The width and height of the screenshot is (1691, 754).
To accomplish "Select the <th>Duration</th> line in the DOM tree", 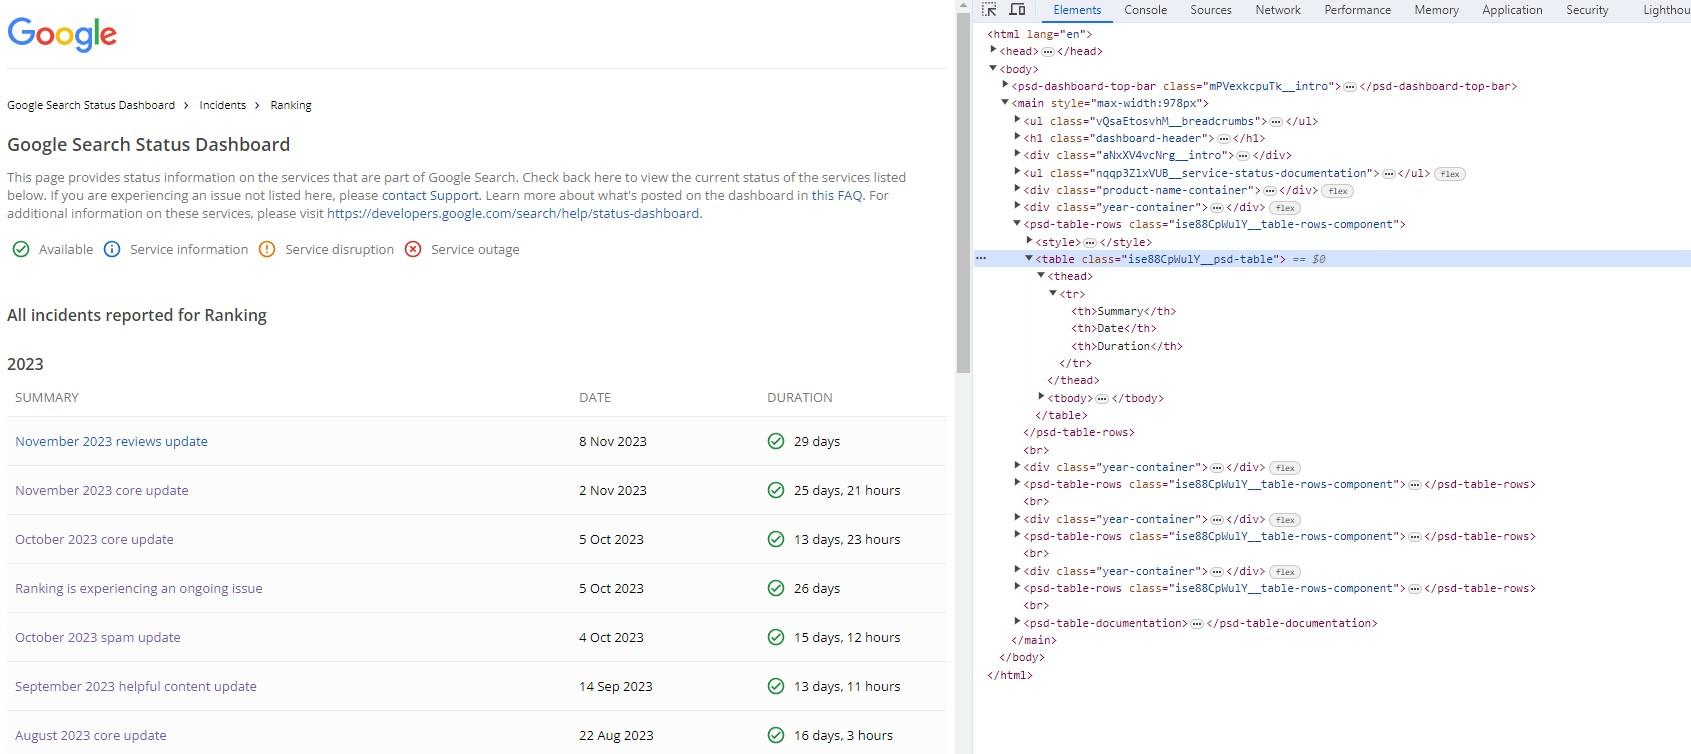I will pyautogui.click(x=1126, y=346).
